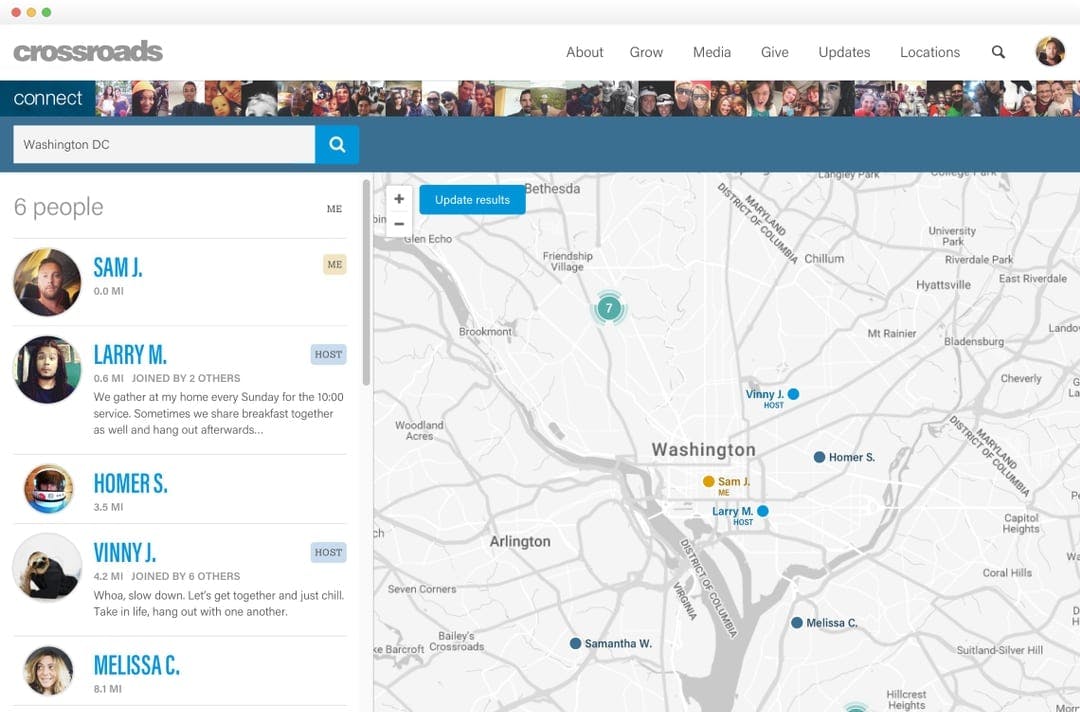The image size is (1080, 712).
Task: Select the Vinny J. map pin
Action: 793,394
